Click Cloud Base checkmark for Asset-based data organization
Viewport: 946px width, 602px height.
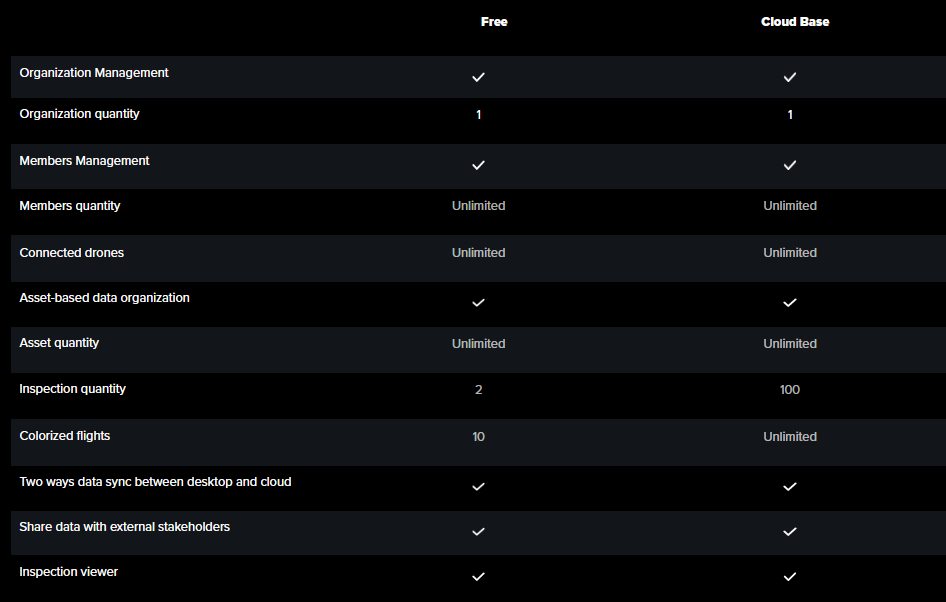coord(790,302)
